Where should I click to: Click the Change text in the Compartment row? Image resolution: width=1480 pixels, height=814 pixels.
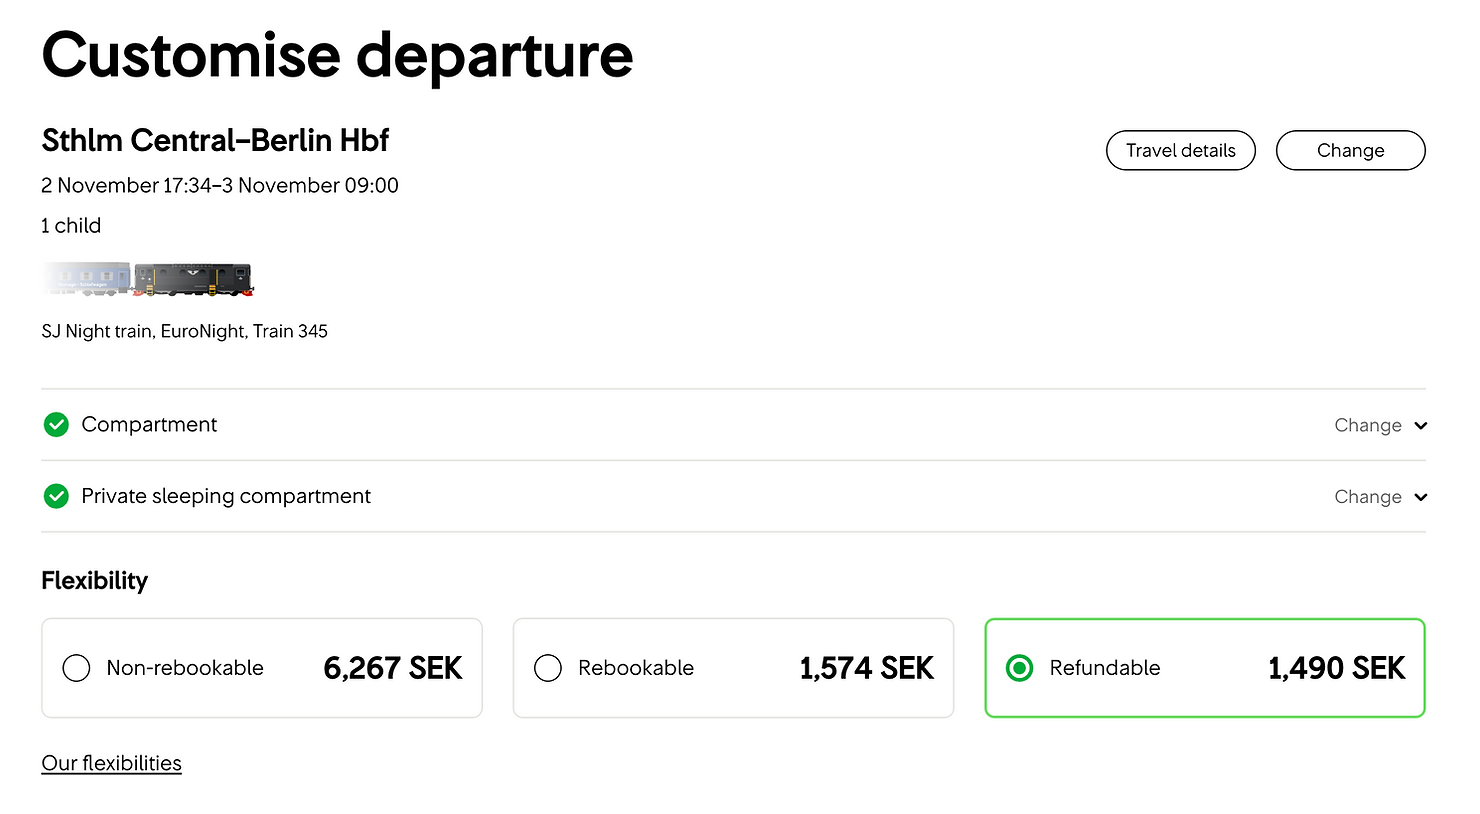[x=1368, y=425]
